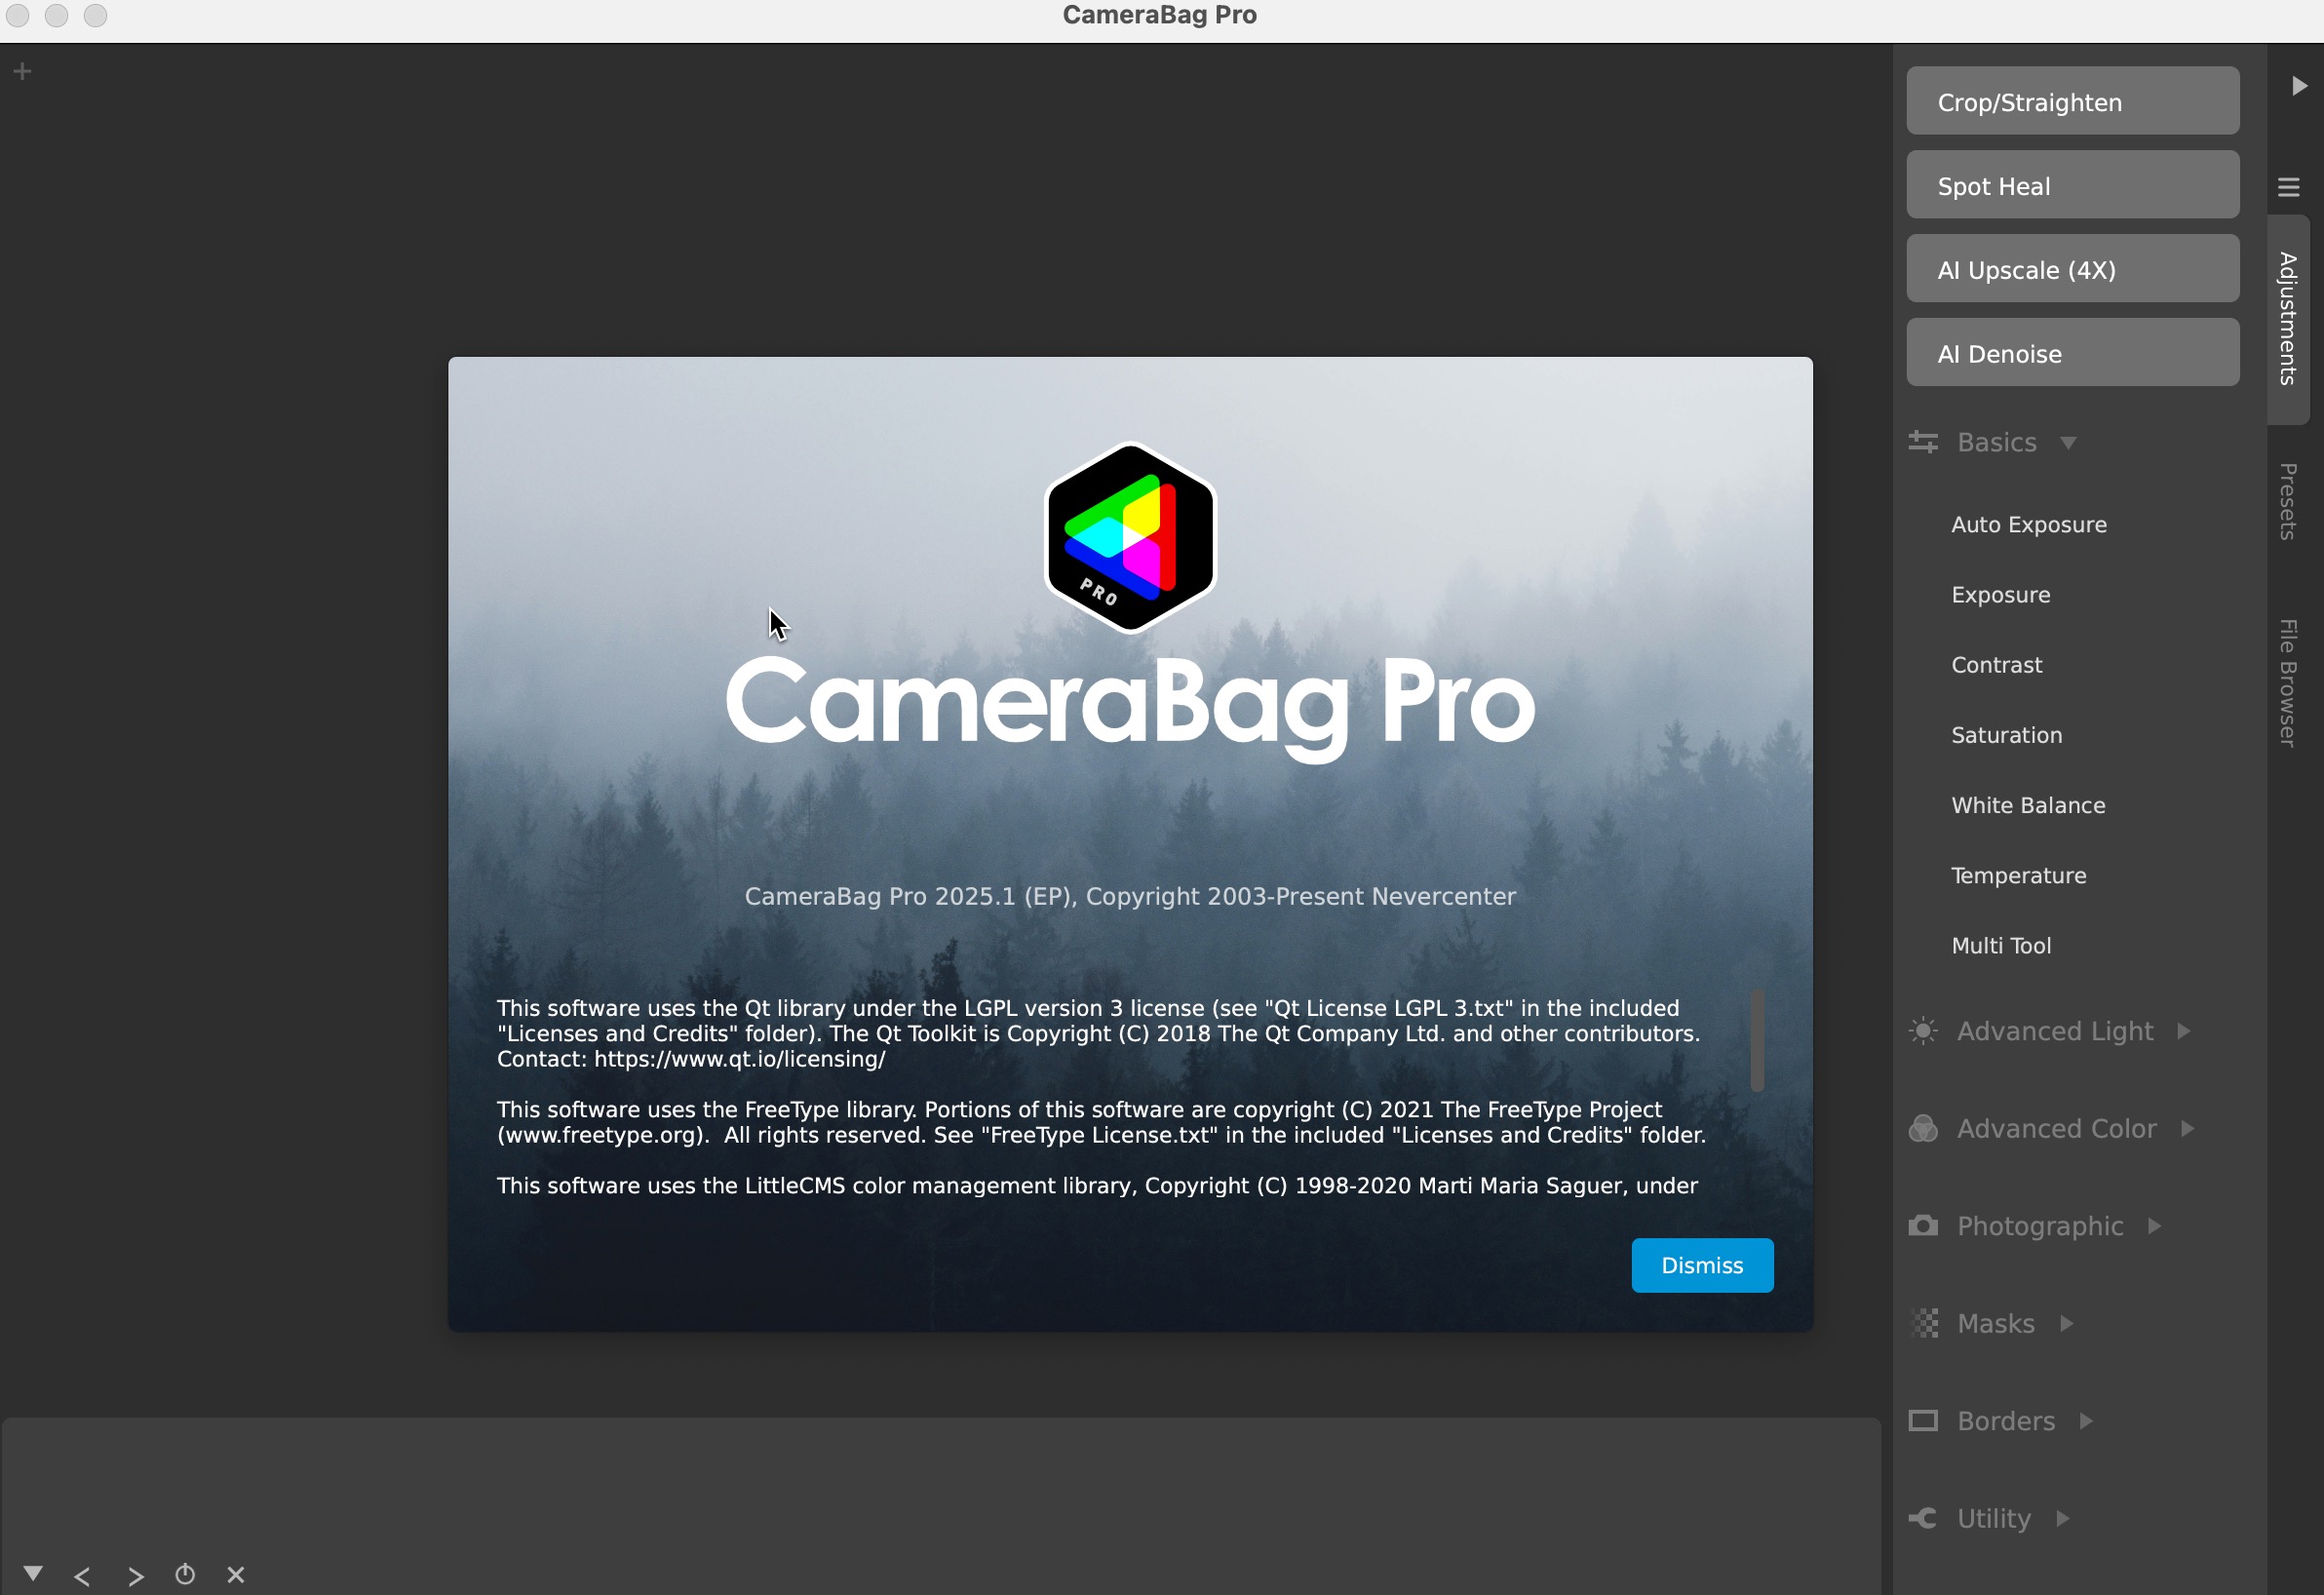2324x1595 pixels.
Task: Click the Borders section label
Action: (x=2005, y=1421)
